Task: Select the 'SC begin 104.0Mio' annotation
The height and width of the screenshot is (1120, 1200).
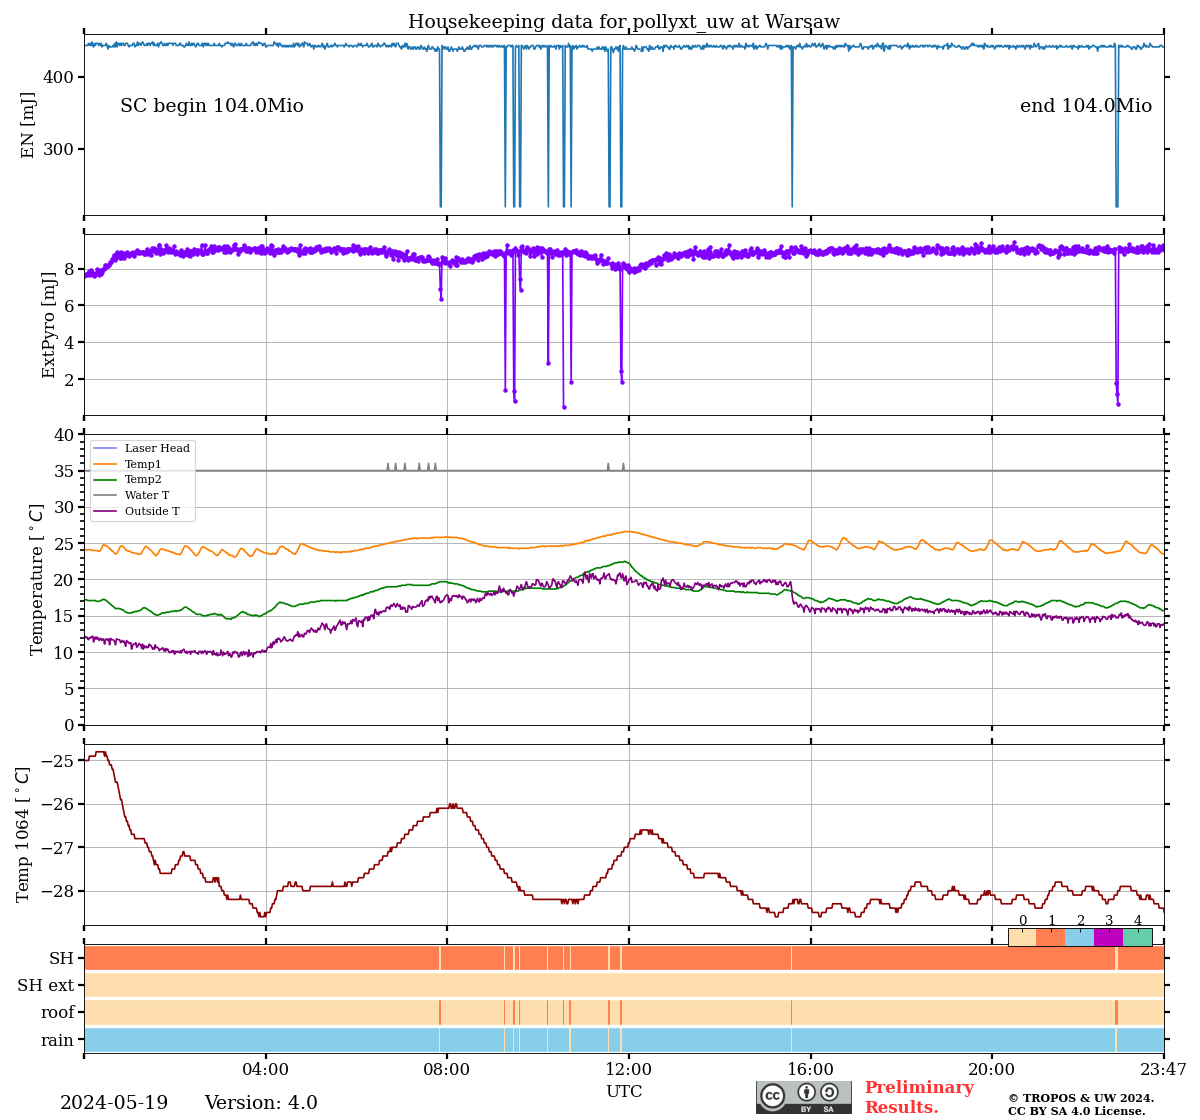Action: click(212, 106)
